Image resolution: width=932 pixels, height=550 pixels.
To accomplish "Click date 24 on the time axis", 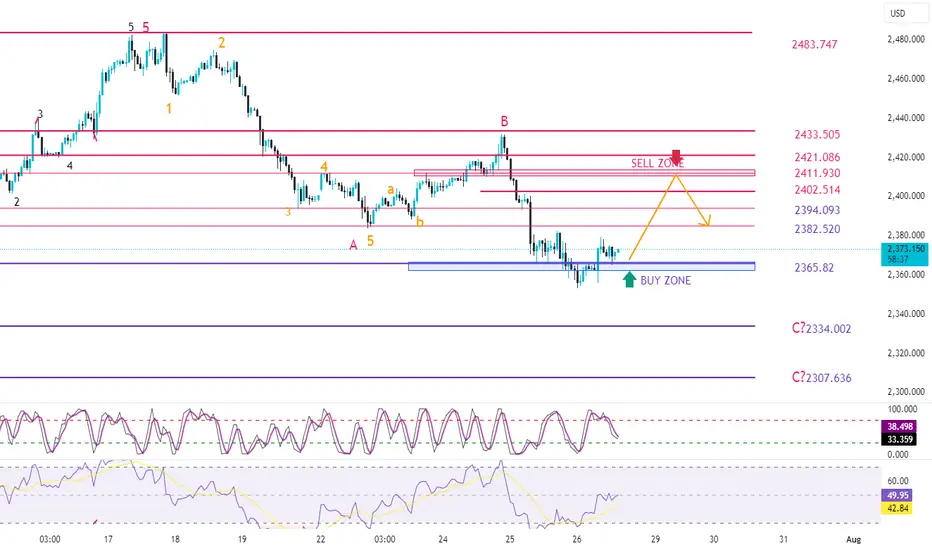I will coord(443,539).
